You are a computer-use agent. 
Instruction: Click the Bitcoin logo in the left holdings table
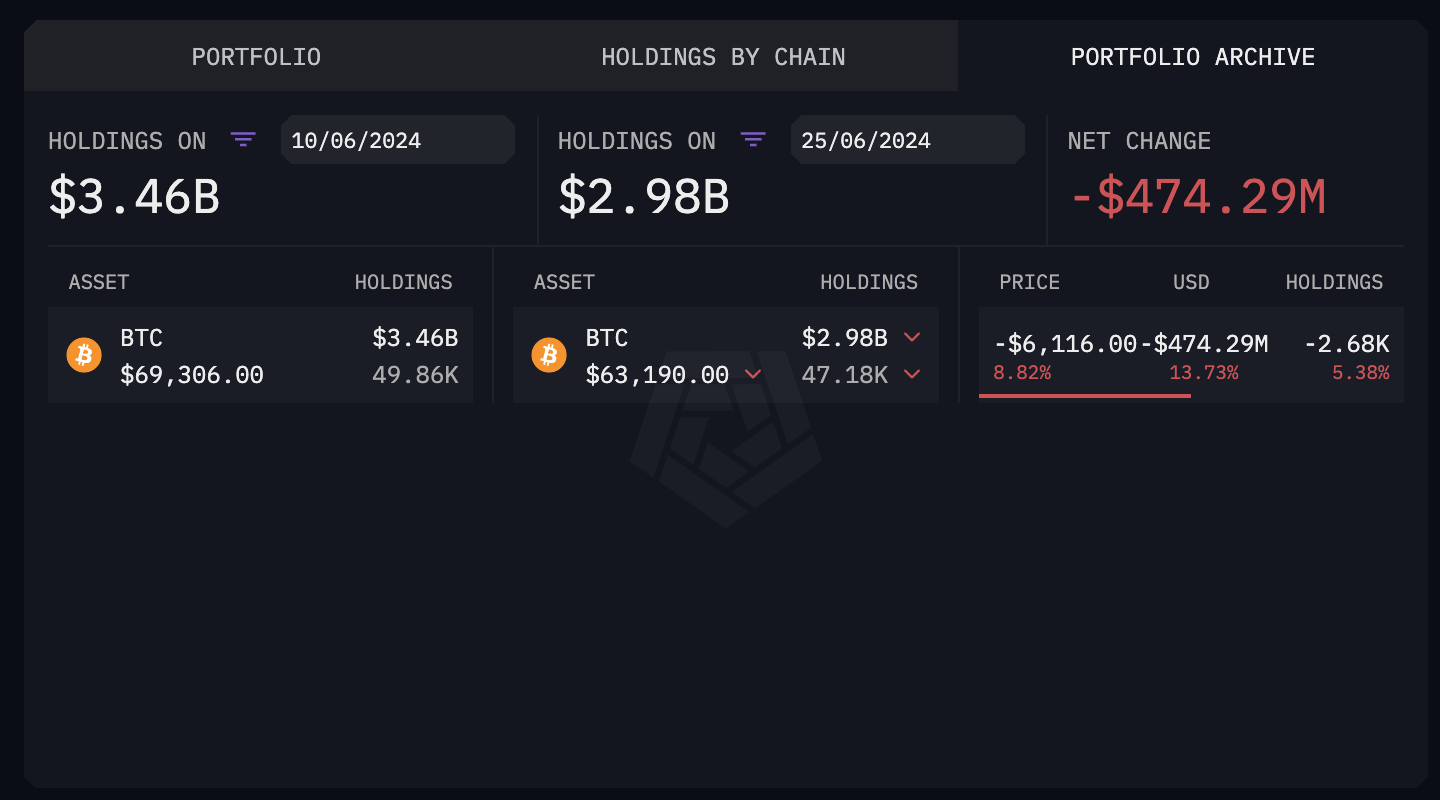point(84,355)
